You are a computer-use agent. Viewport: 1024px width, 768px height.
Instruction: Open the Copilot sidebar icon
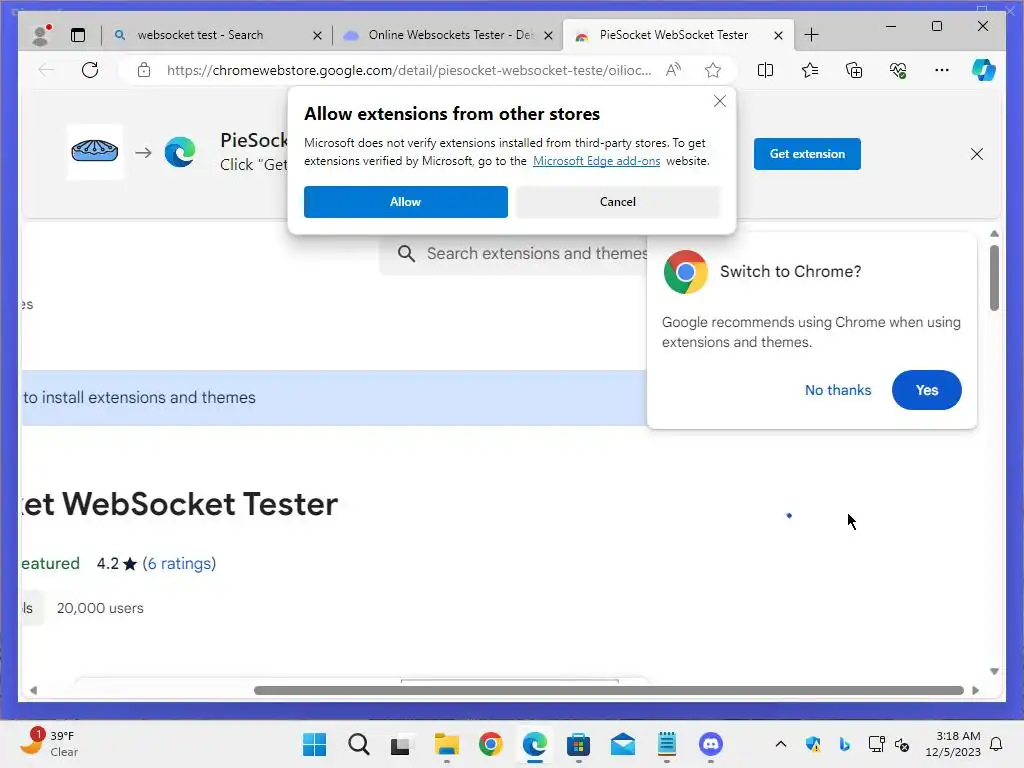(x=984, y=70)
